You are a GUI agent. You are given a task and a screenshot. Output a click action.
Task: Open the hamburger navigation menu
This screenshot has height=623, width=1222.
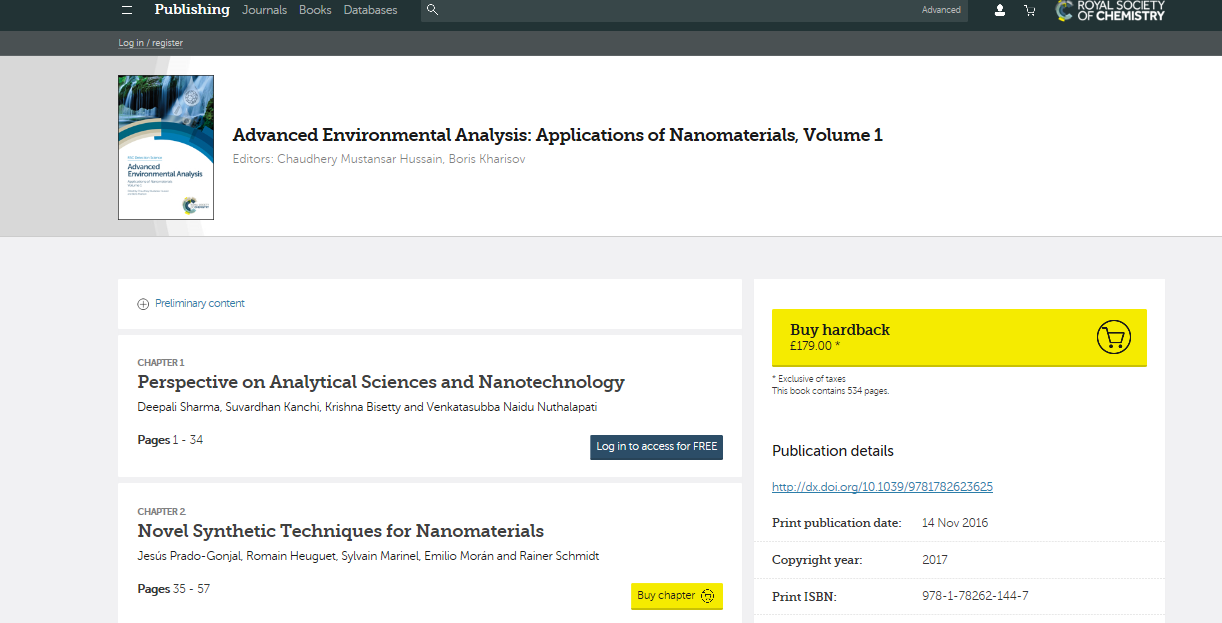[x=126, y=10]
